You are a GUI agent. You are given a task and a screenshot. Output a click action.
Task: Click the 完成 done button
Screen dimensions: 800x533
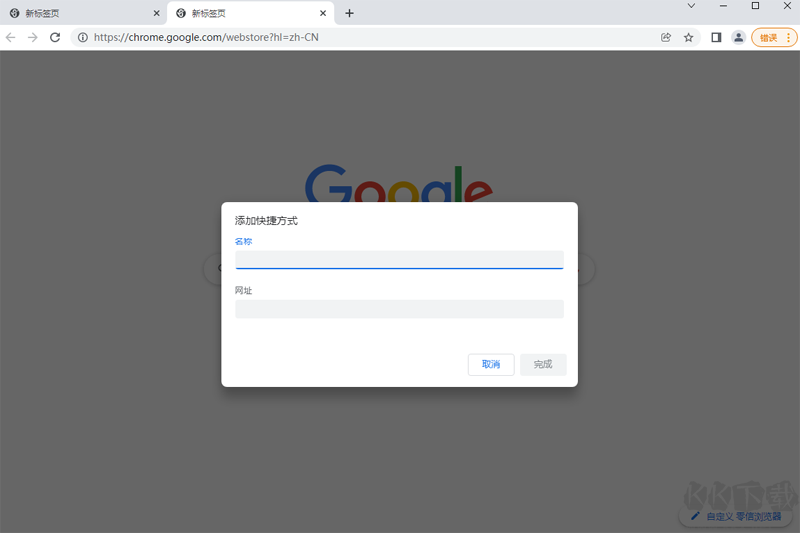coord(543,364)
